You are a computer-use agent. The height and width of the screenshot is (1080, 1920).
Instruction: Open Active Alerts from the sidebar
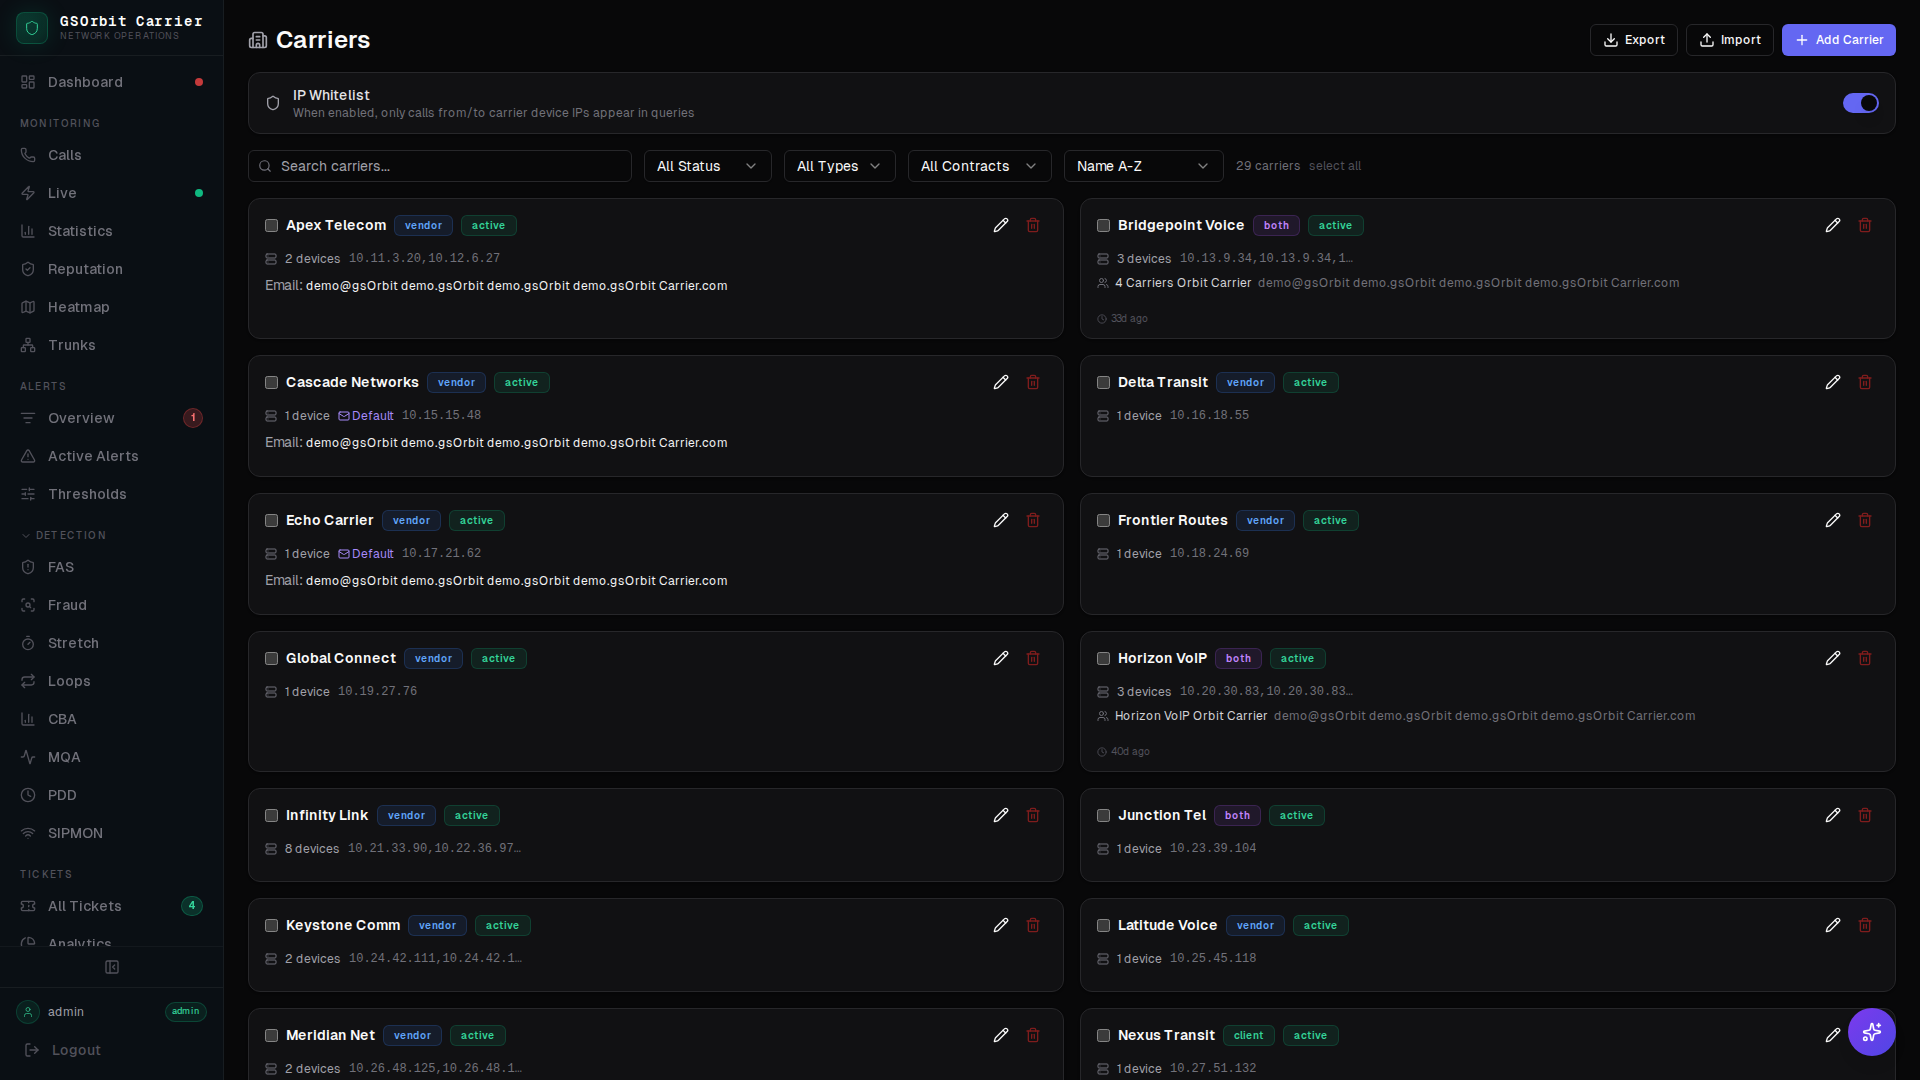coord(93,456)
